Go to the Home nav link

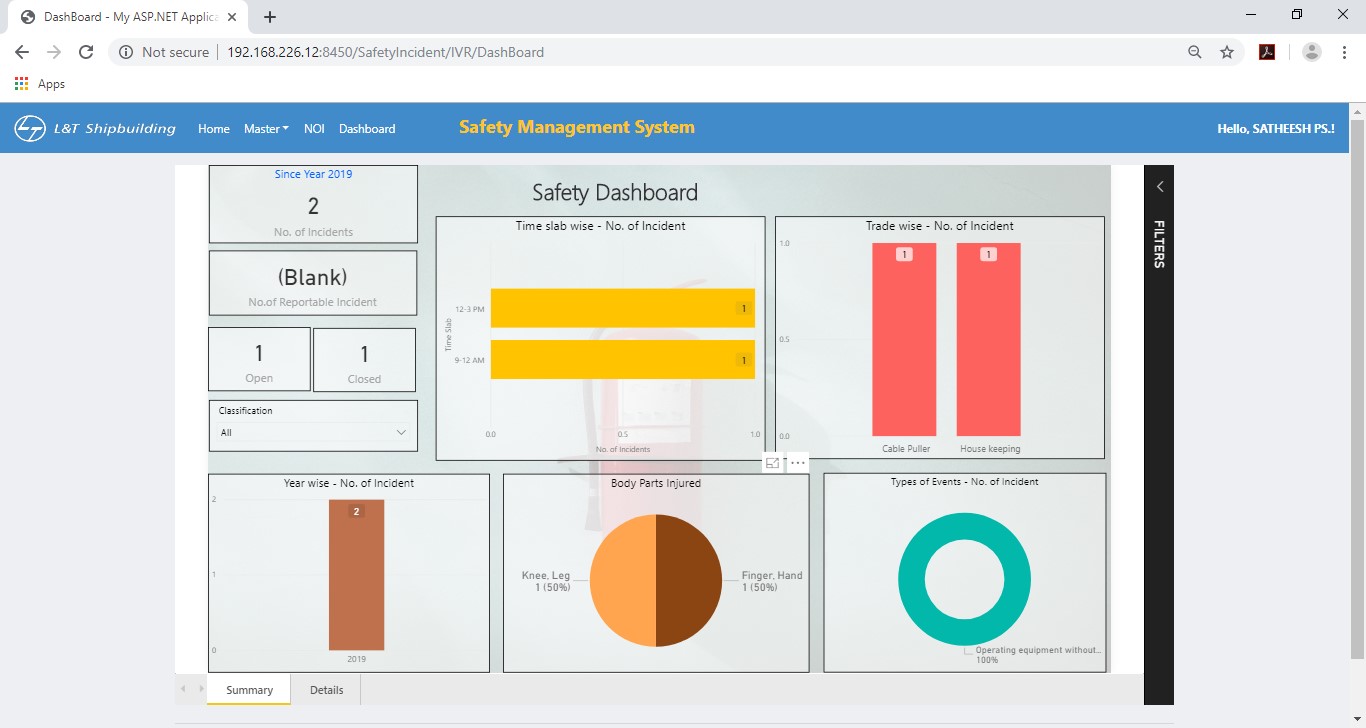pos(214,129)
